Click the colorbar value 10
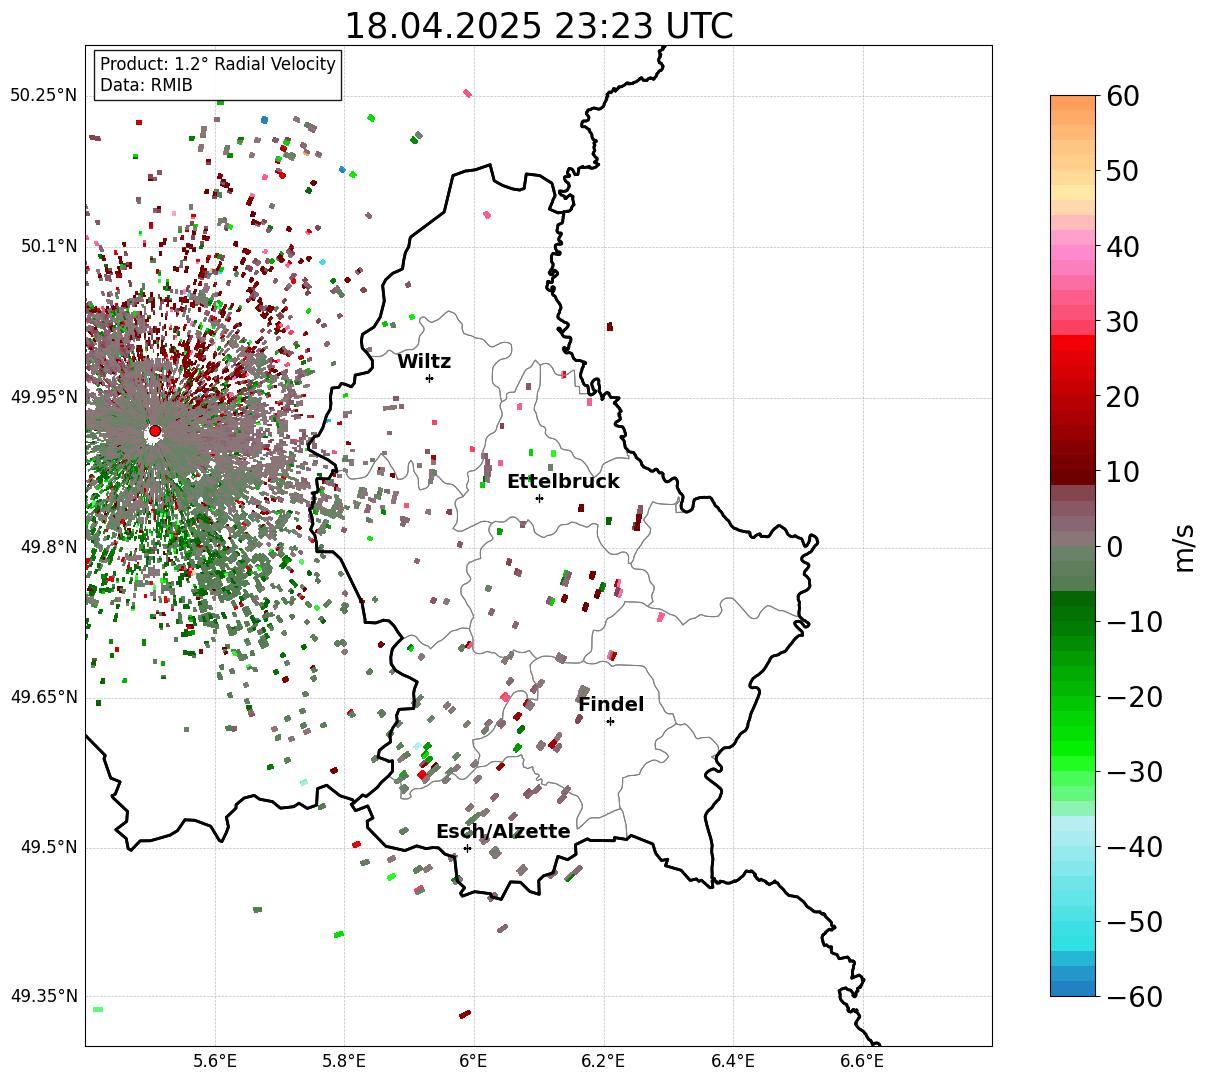Image resolution: width=1207 pixels, height=1081 pixels. pos(1122,472)
